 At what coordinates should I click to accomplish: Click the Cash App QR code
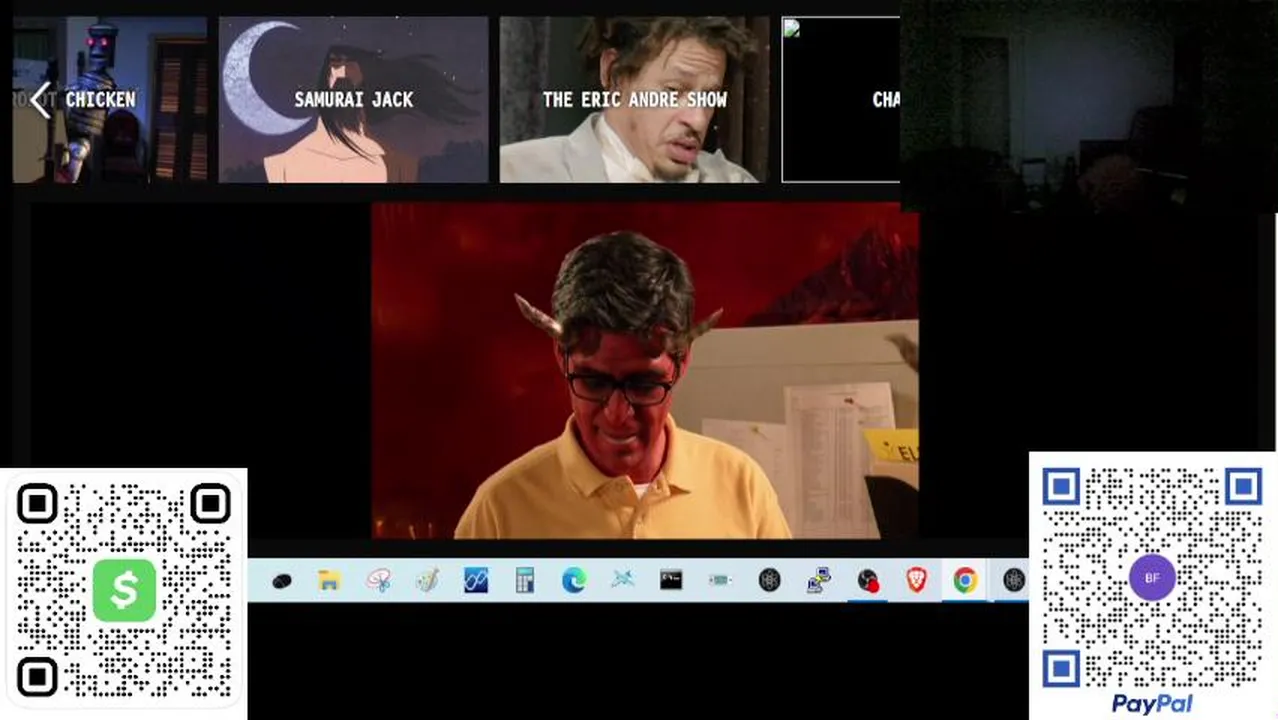click(x=124, y=591)
